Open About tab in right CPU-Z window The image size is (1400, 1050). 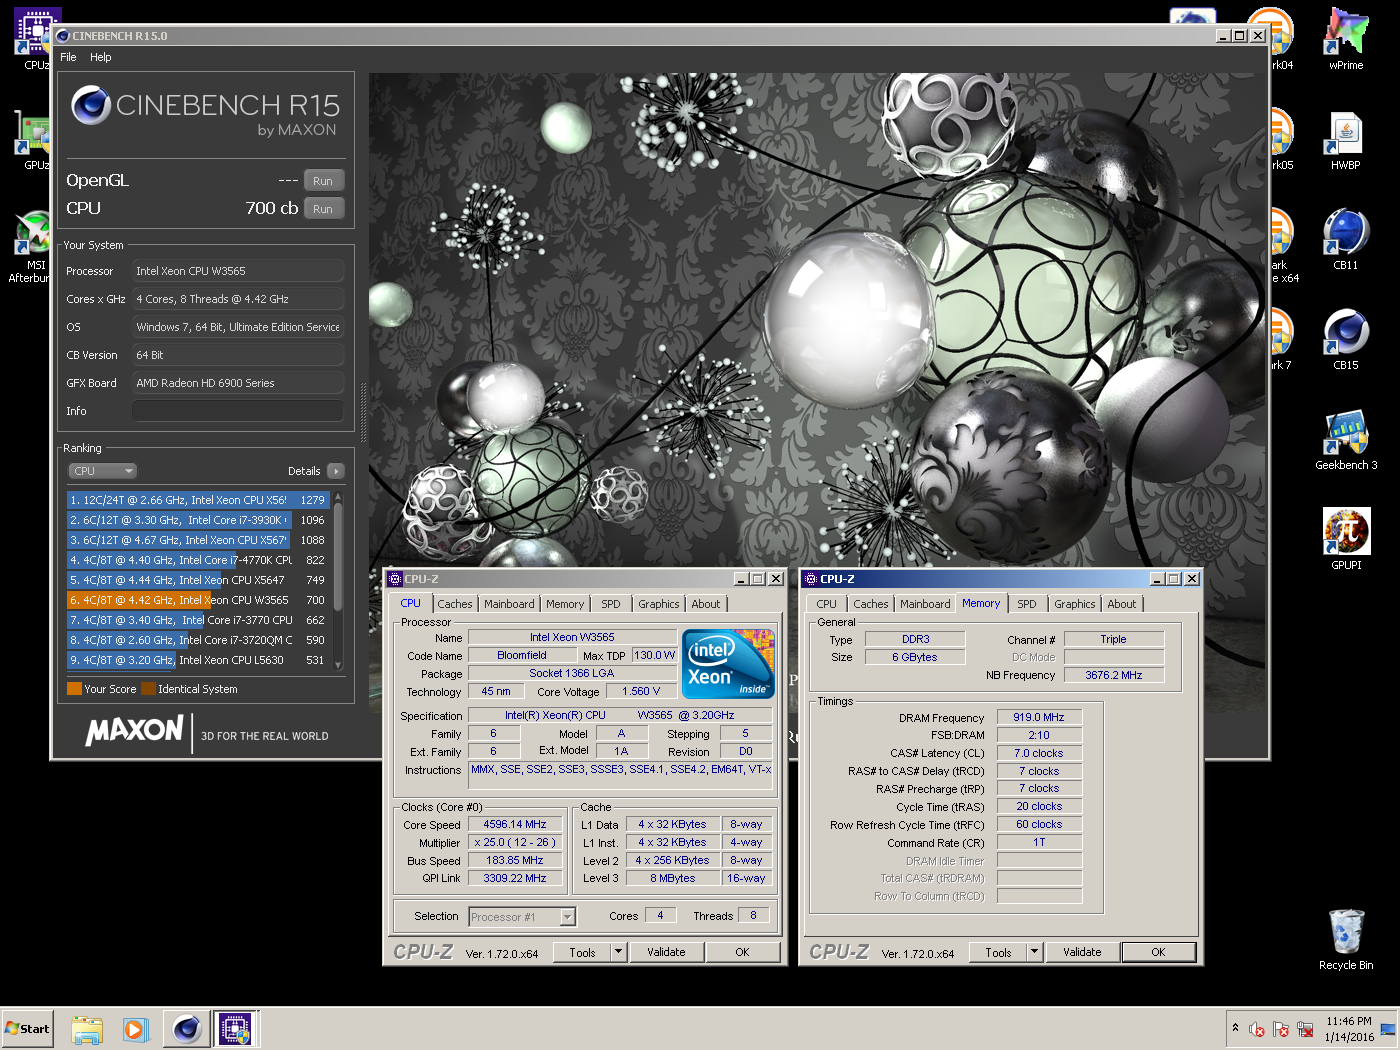(1122, 604)
